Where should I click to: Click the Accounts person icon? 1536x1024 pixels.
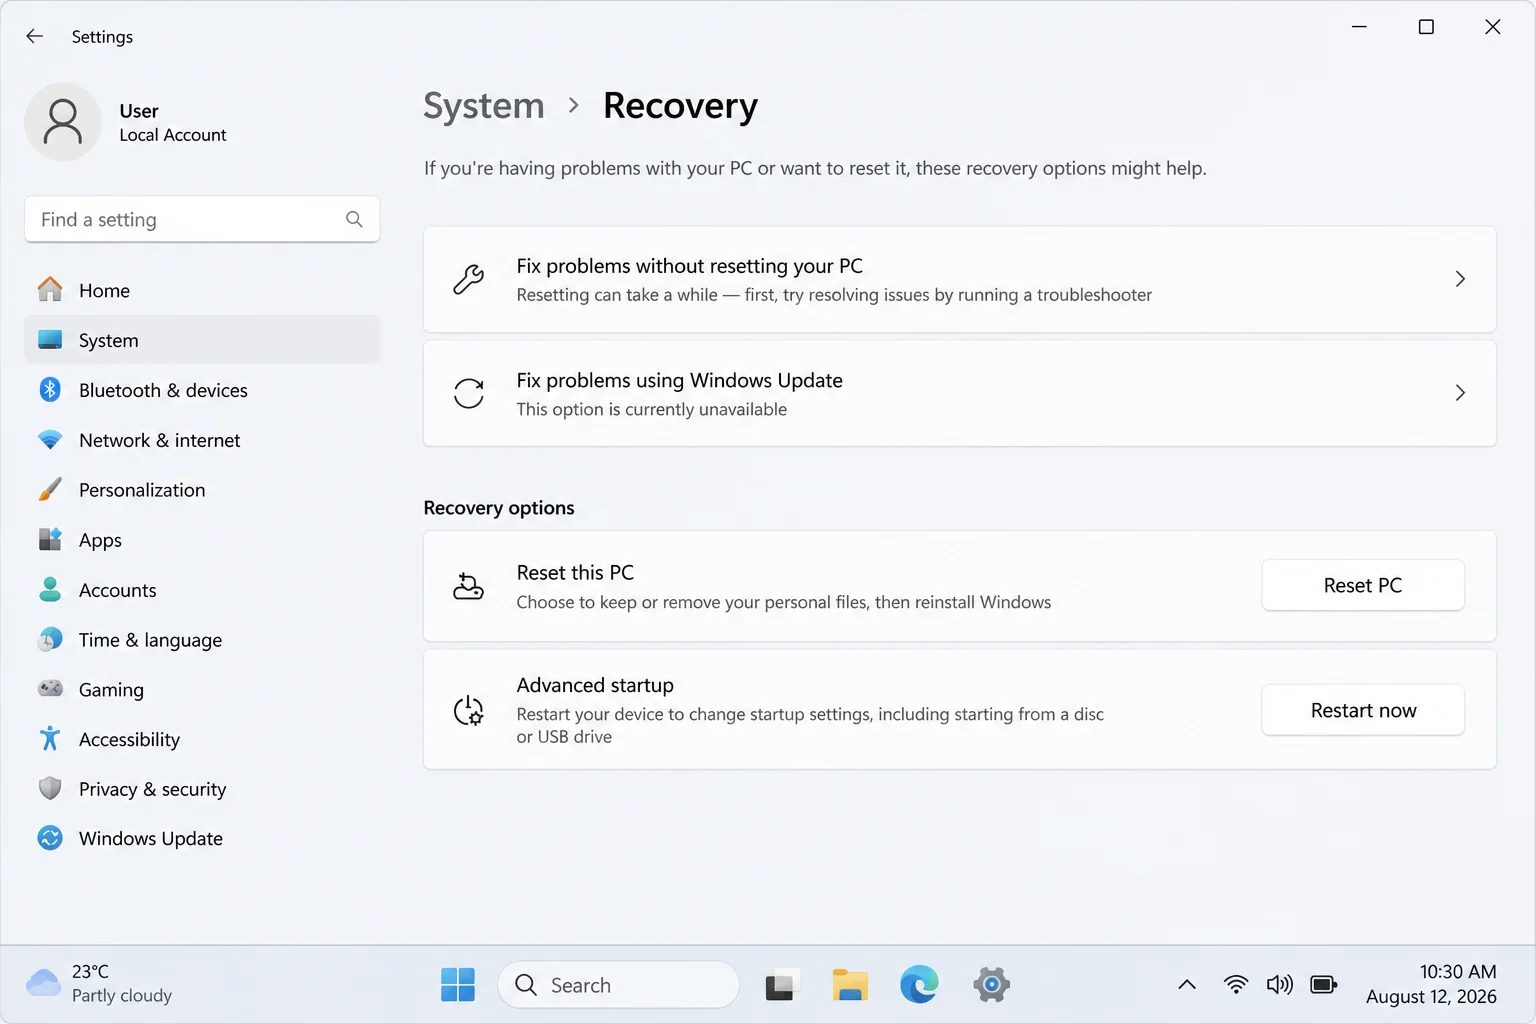click(x=50, y=590)
